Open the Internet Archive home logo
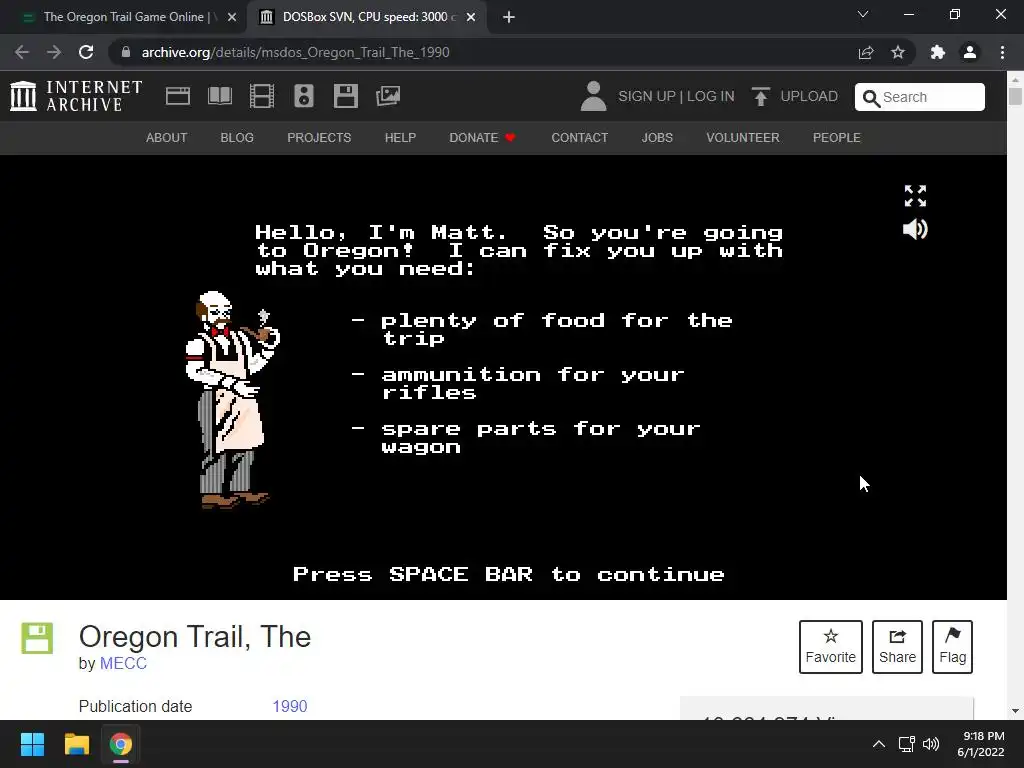This screenshot has width=1024, height=768. pos(76,96)
